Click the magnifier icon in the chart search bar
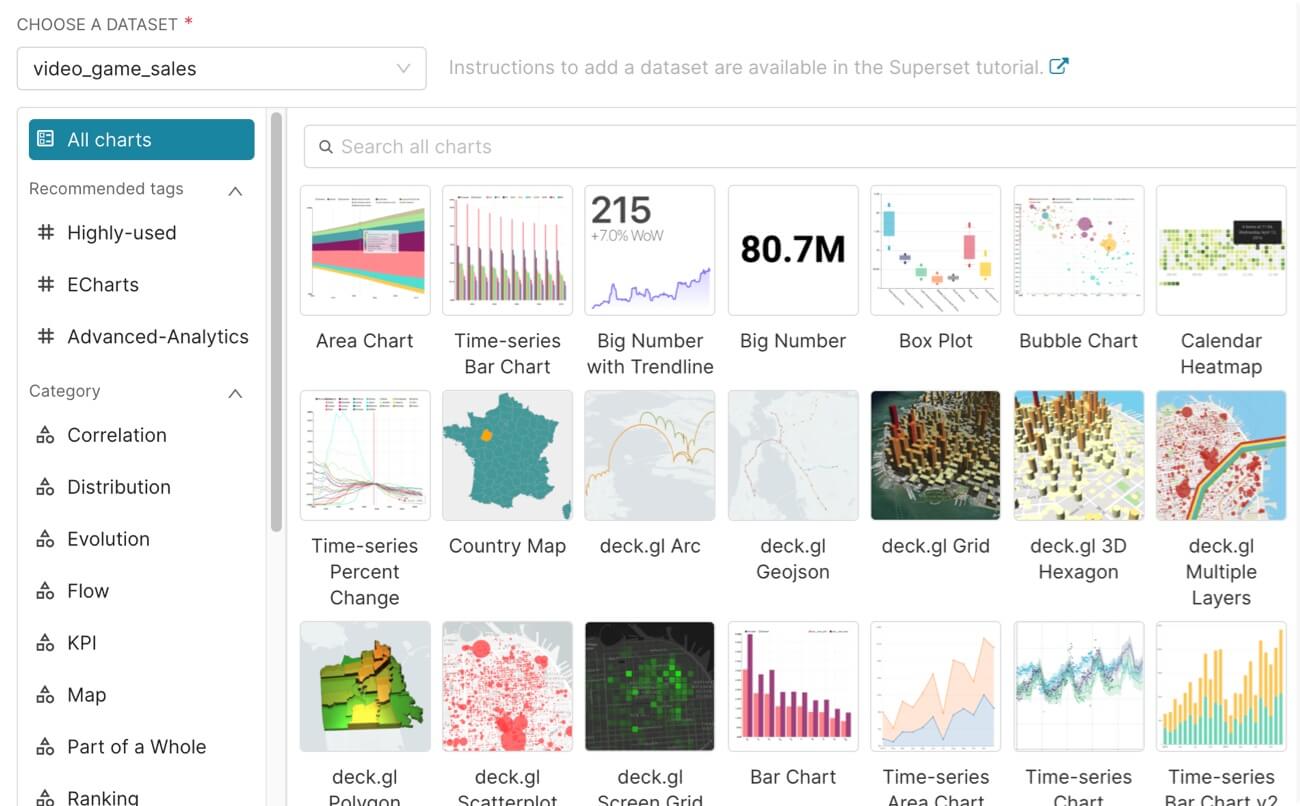 326,146
